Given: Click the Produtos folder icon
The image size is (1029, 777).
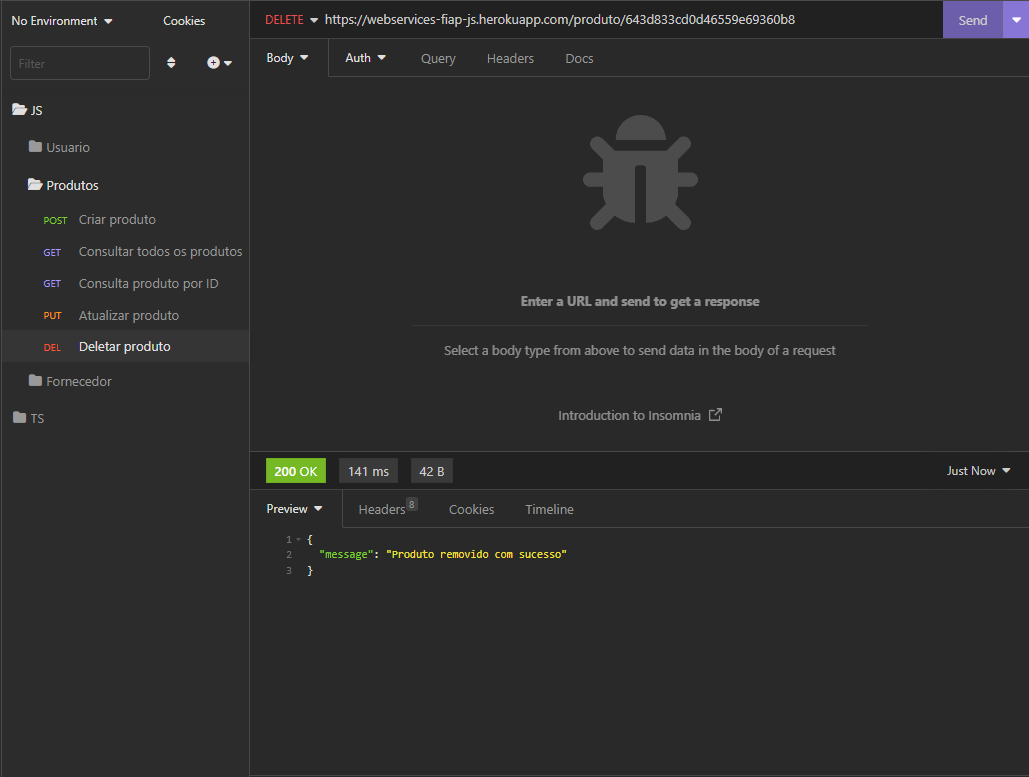Looking at the screenshot, I should (x=34, y=185).
